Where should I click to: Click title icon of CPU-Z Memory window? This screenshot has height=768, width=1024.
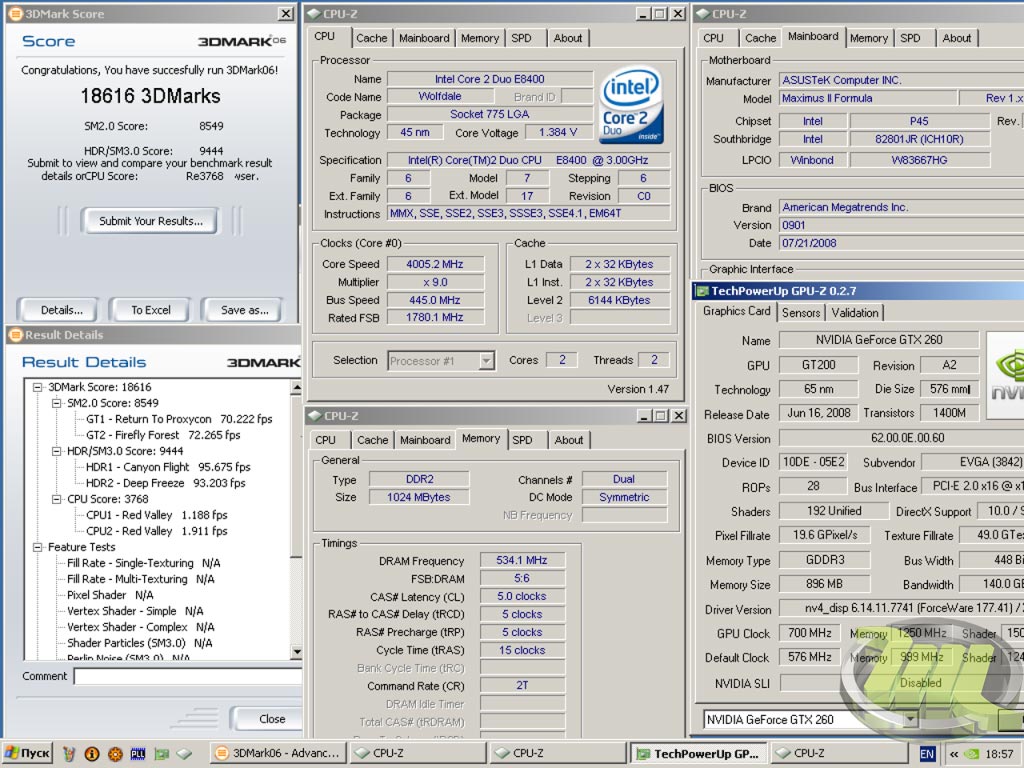coord(315,416)
